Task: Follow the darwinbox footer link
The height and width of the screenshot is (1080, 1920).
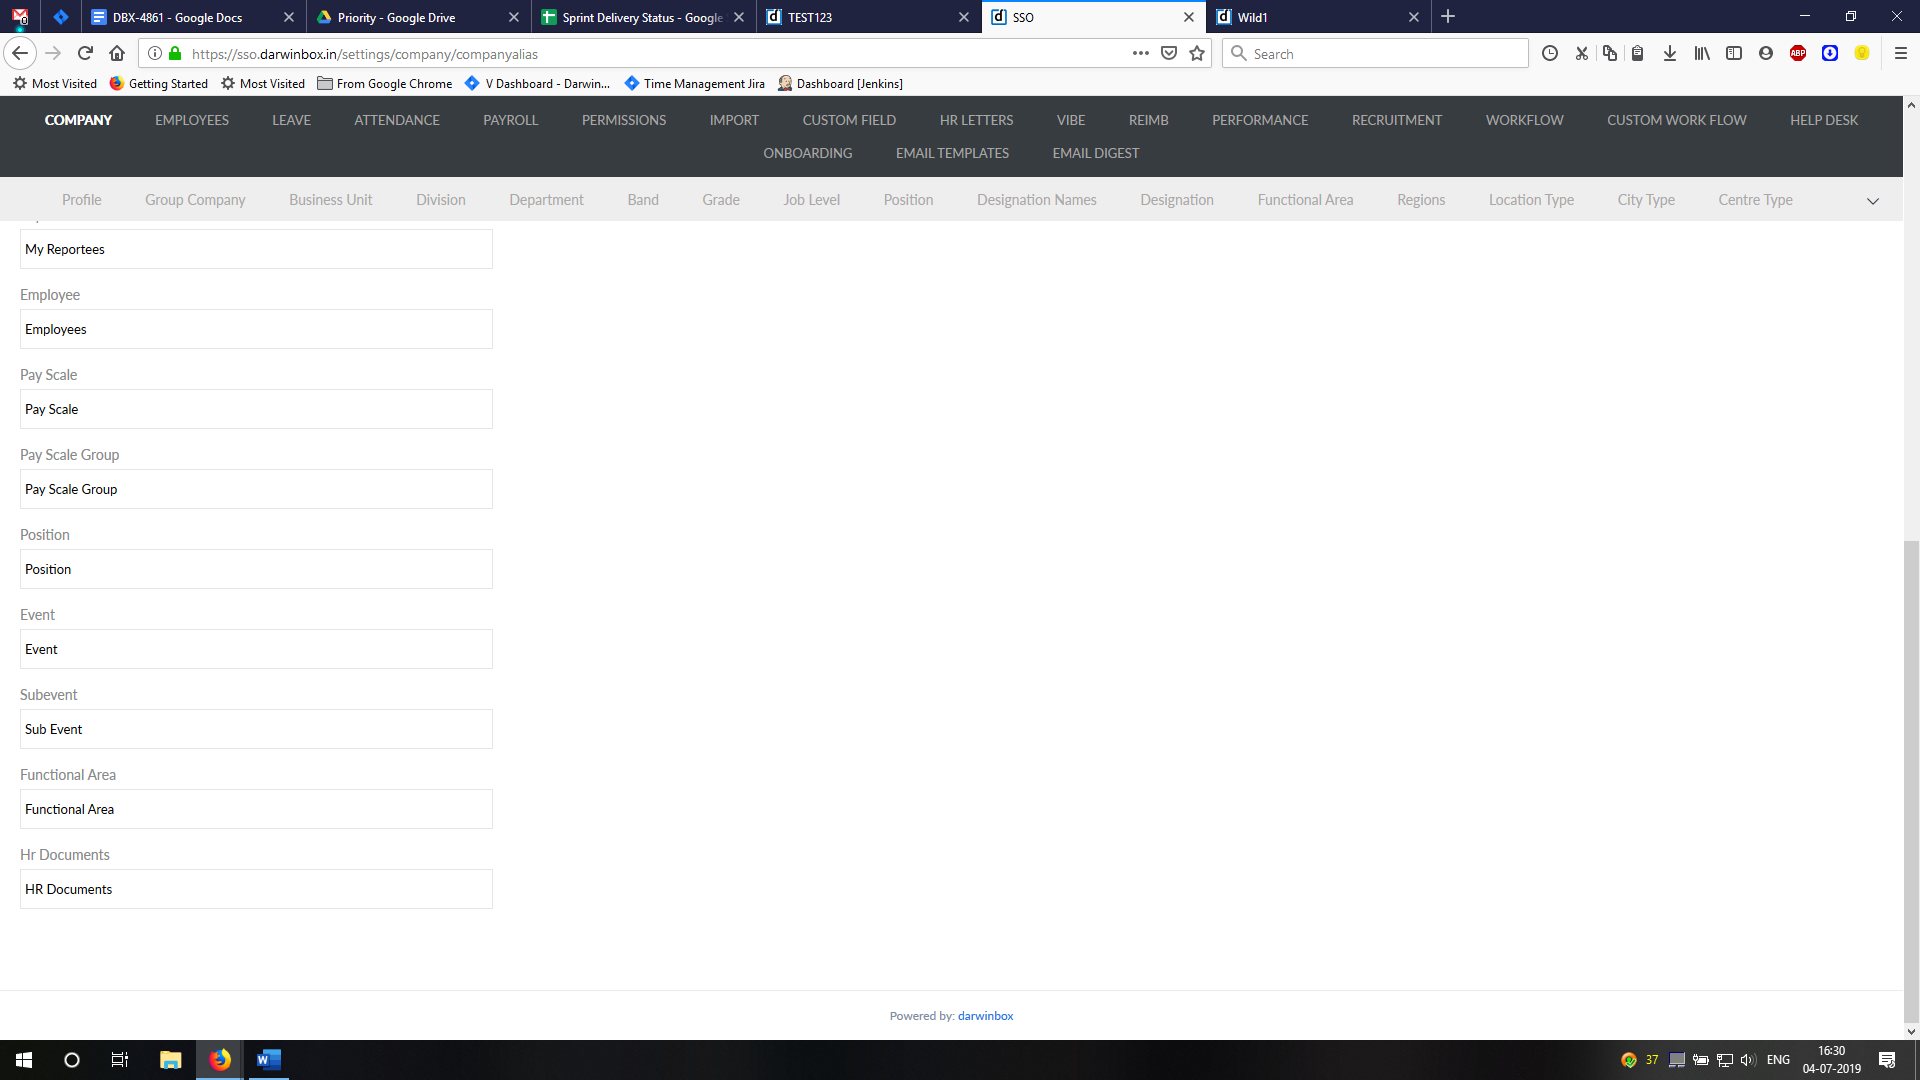Action: pyautogui.click(x=985, y=1016)
